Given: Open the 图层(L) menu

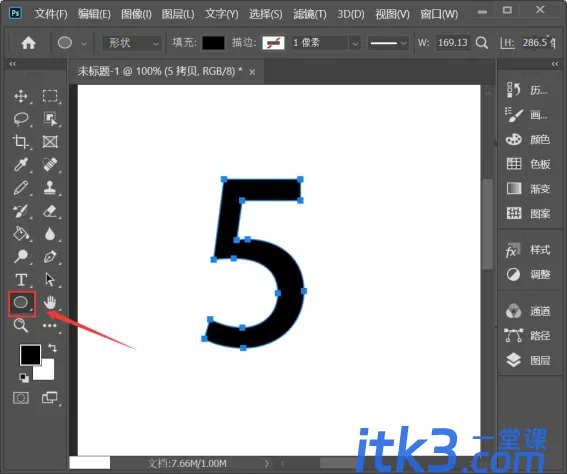Looking at the screenshot, I should click(178, 14).
